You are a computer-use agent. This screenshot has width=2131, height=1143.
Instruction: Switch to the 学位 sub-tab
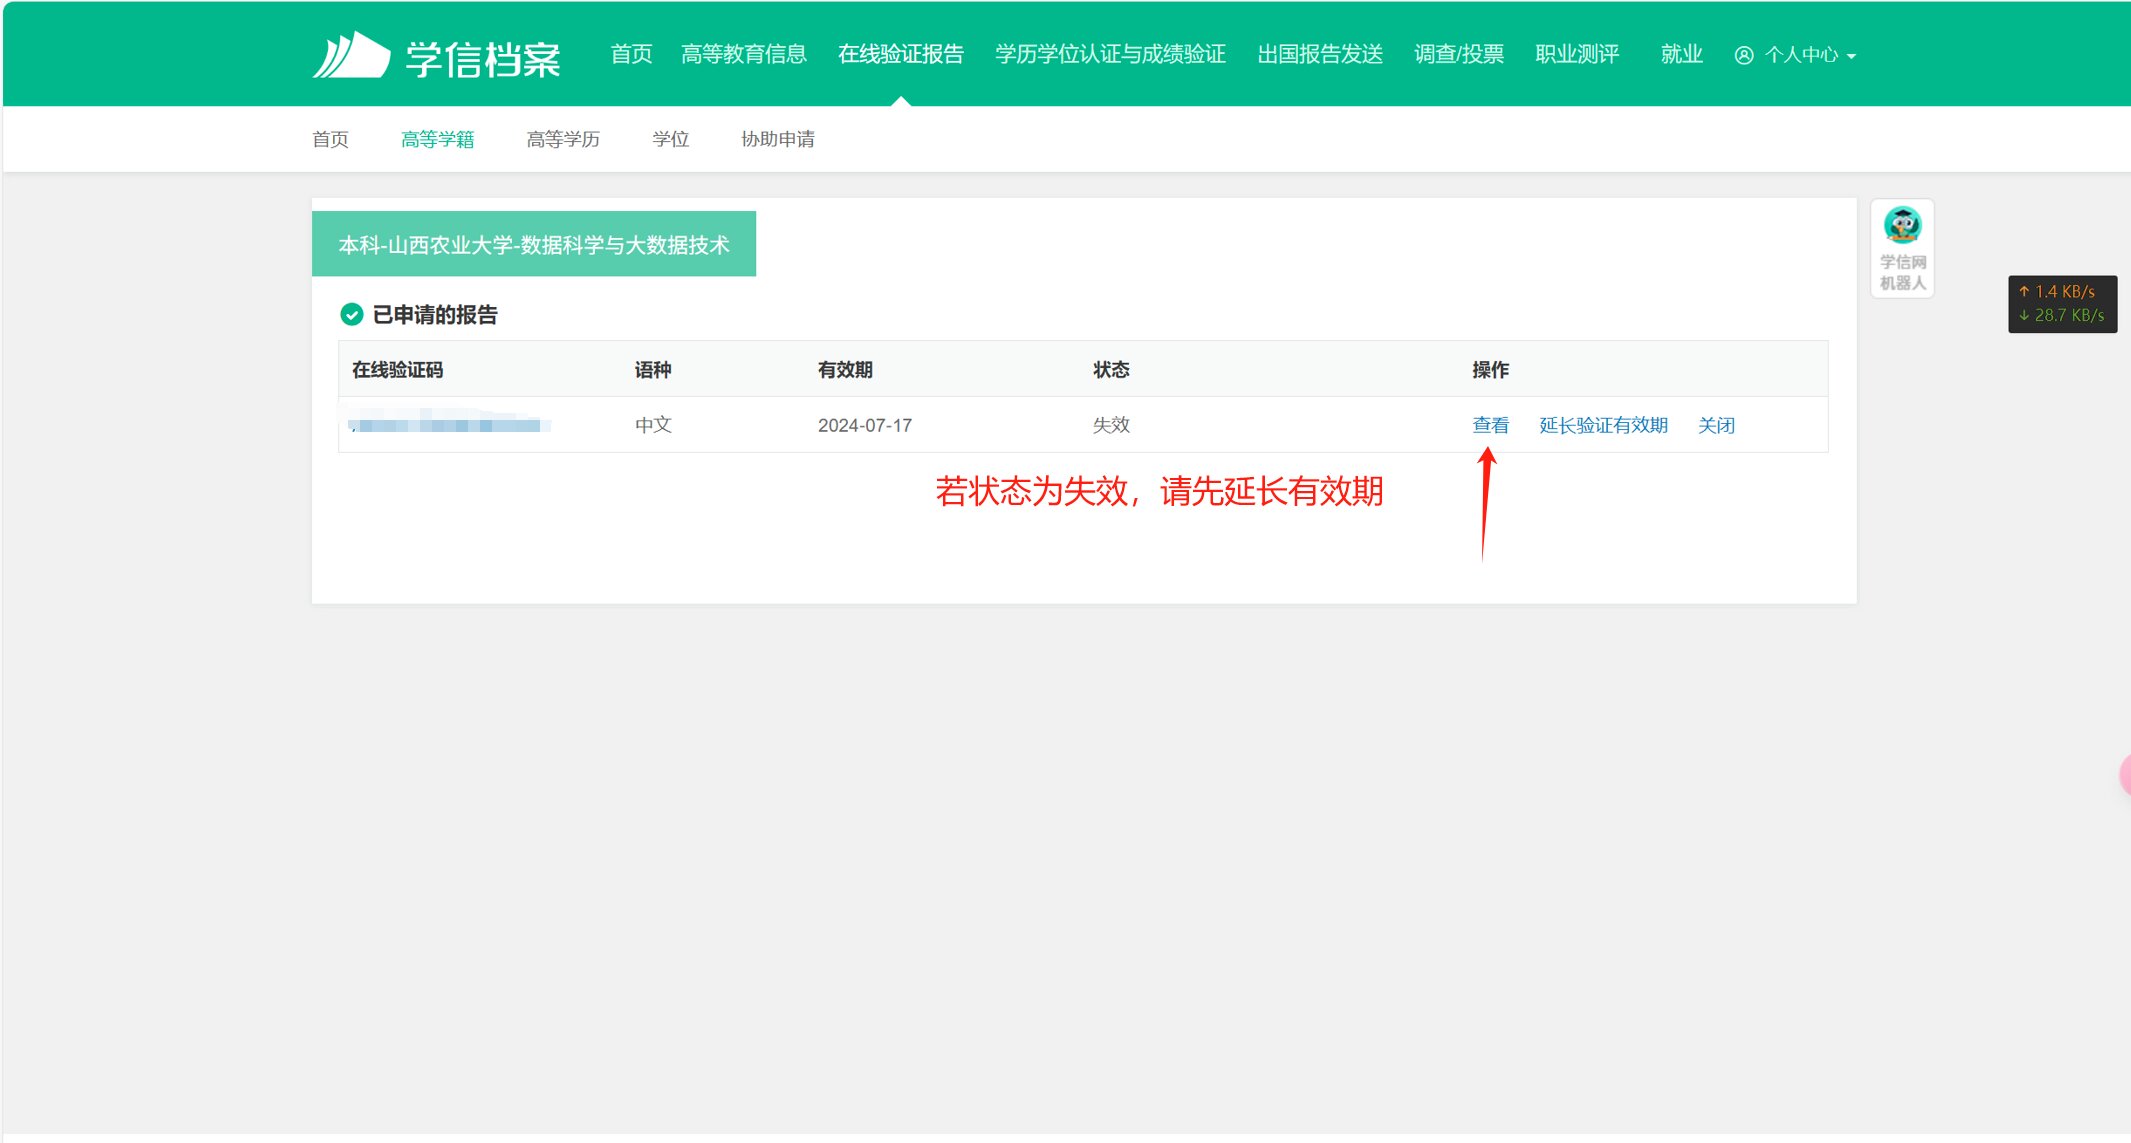coord(670,139)
